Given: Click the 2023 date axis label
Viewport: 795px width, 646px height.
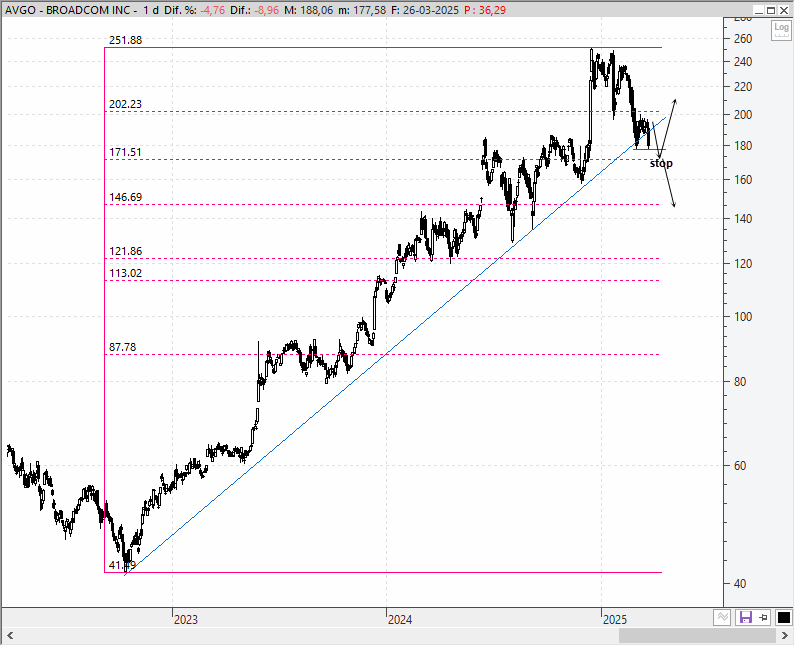Looking at the screenshot, I should 186,620.
